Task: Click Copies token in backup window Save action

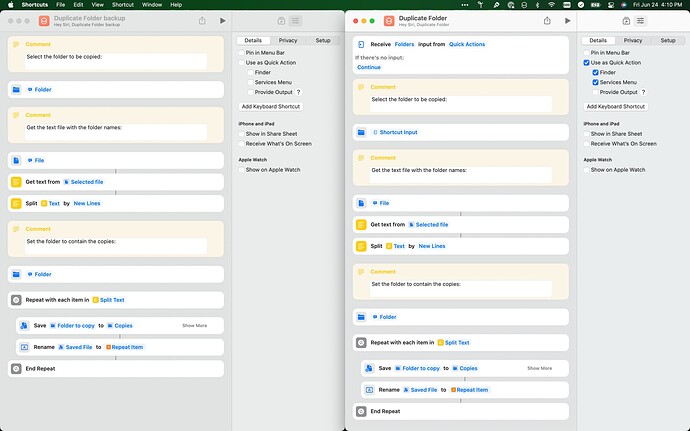Action: [120, 325]
